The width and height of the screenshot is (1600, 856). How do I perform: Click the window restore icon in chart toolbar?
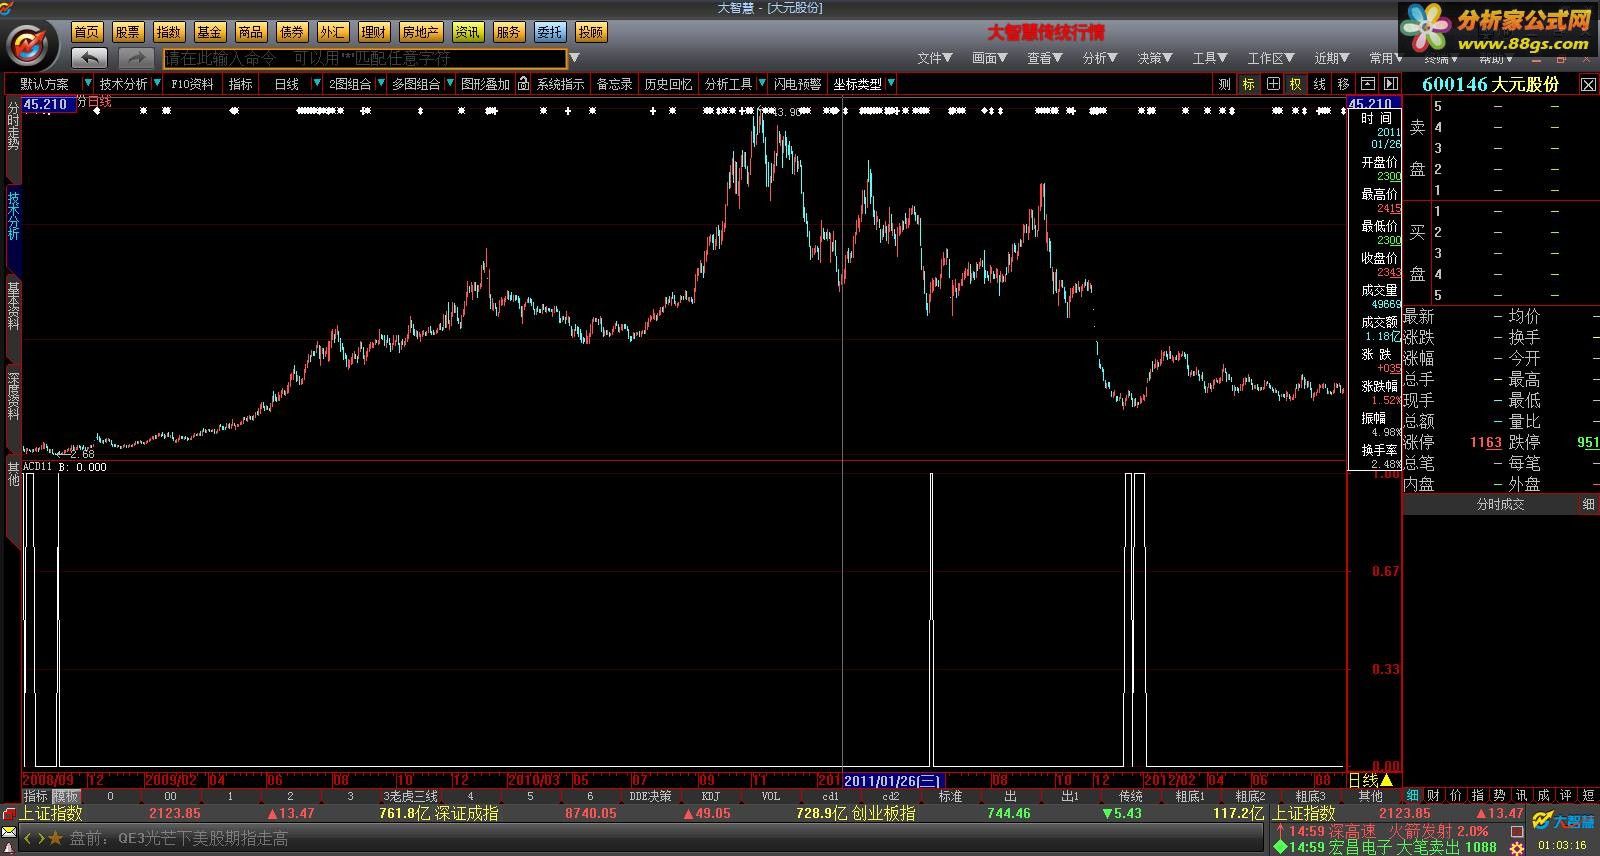pos(1367,84)
